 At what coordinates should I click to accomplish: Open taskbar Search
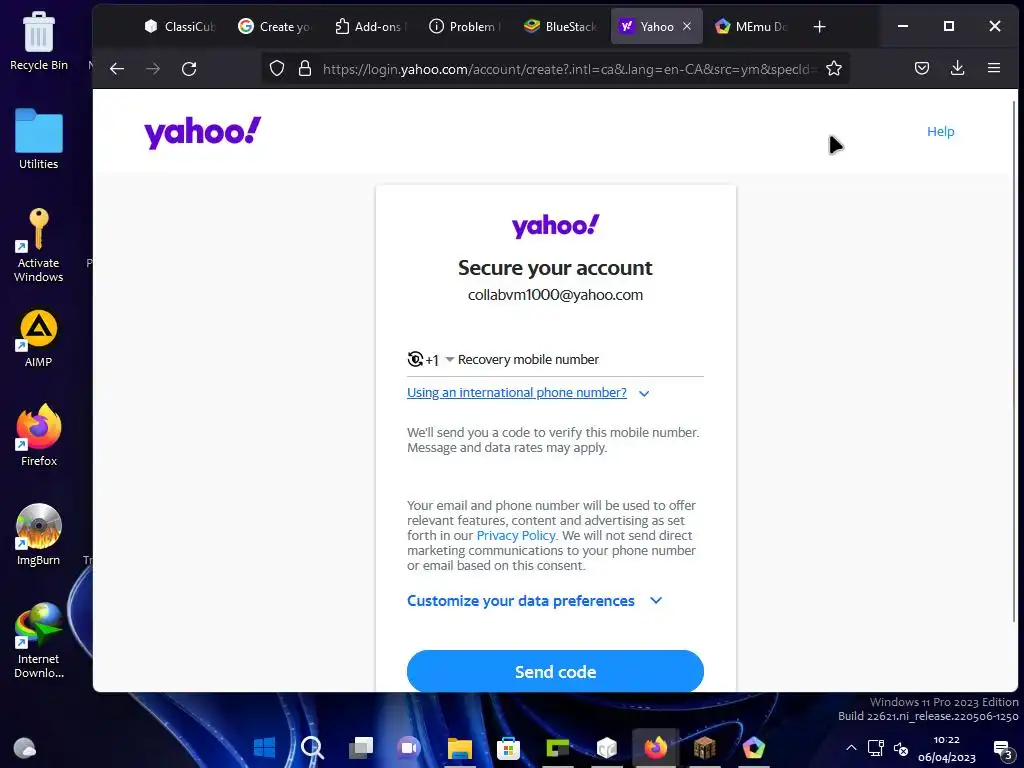click(x=312, y=748)
